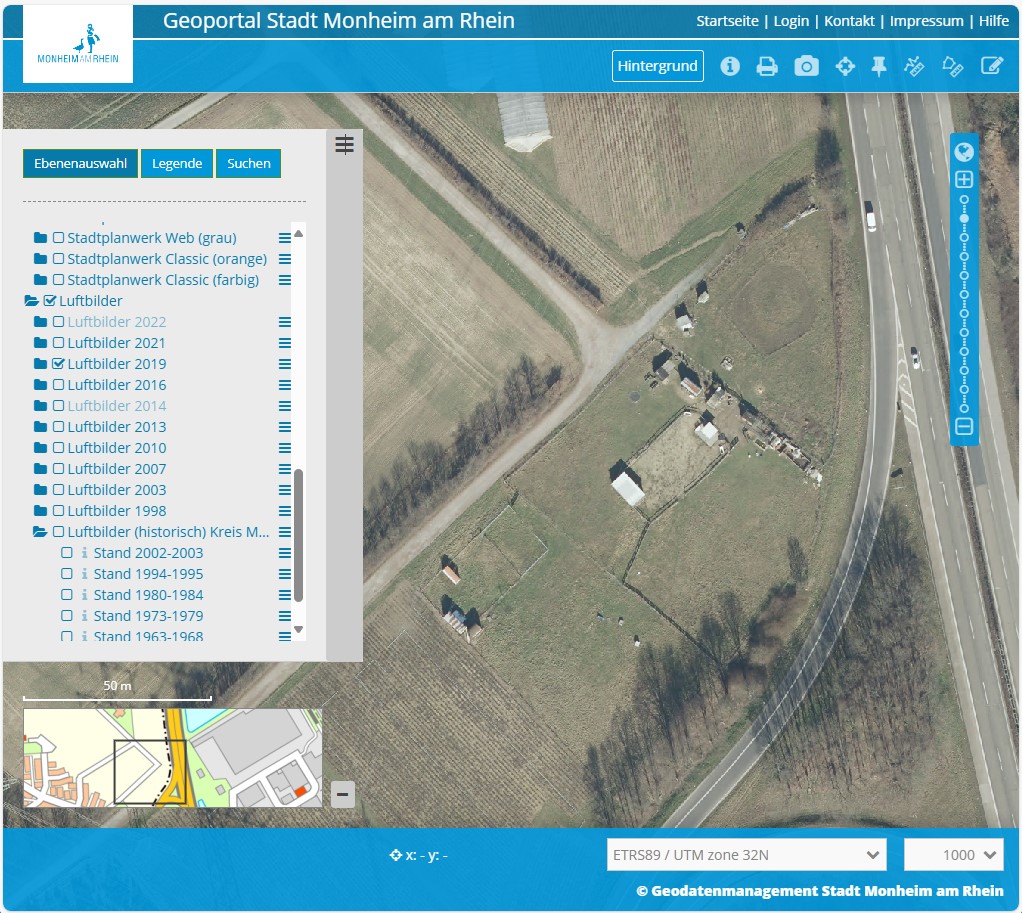1022x913 pixels.
Task: Click the info query tool icon
Action: coord(730,66)
